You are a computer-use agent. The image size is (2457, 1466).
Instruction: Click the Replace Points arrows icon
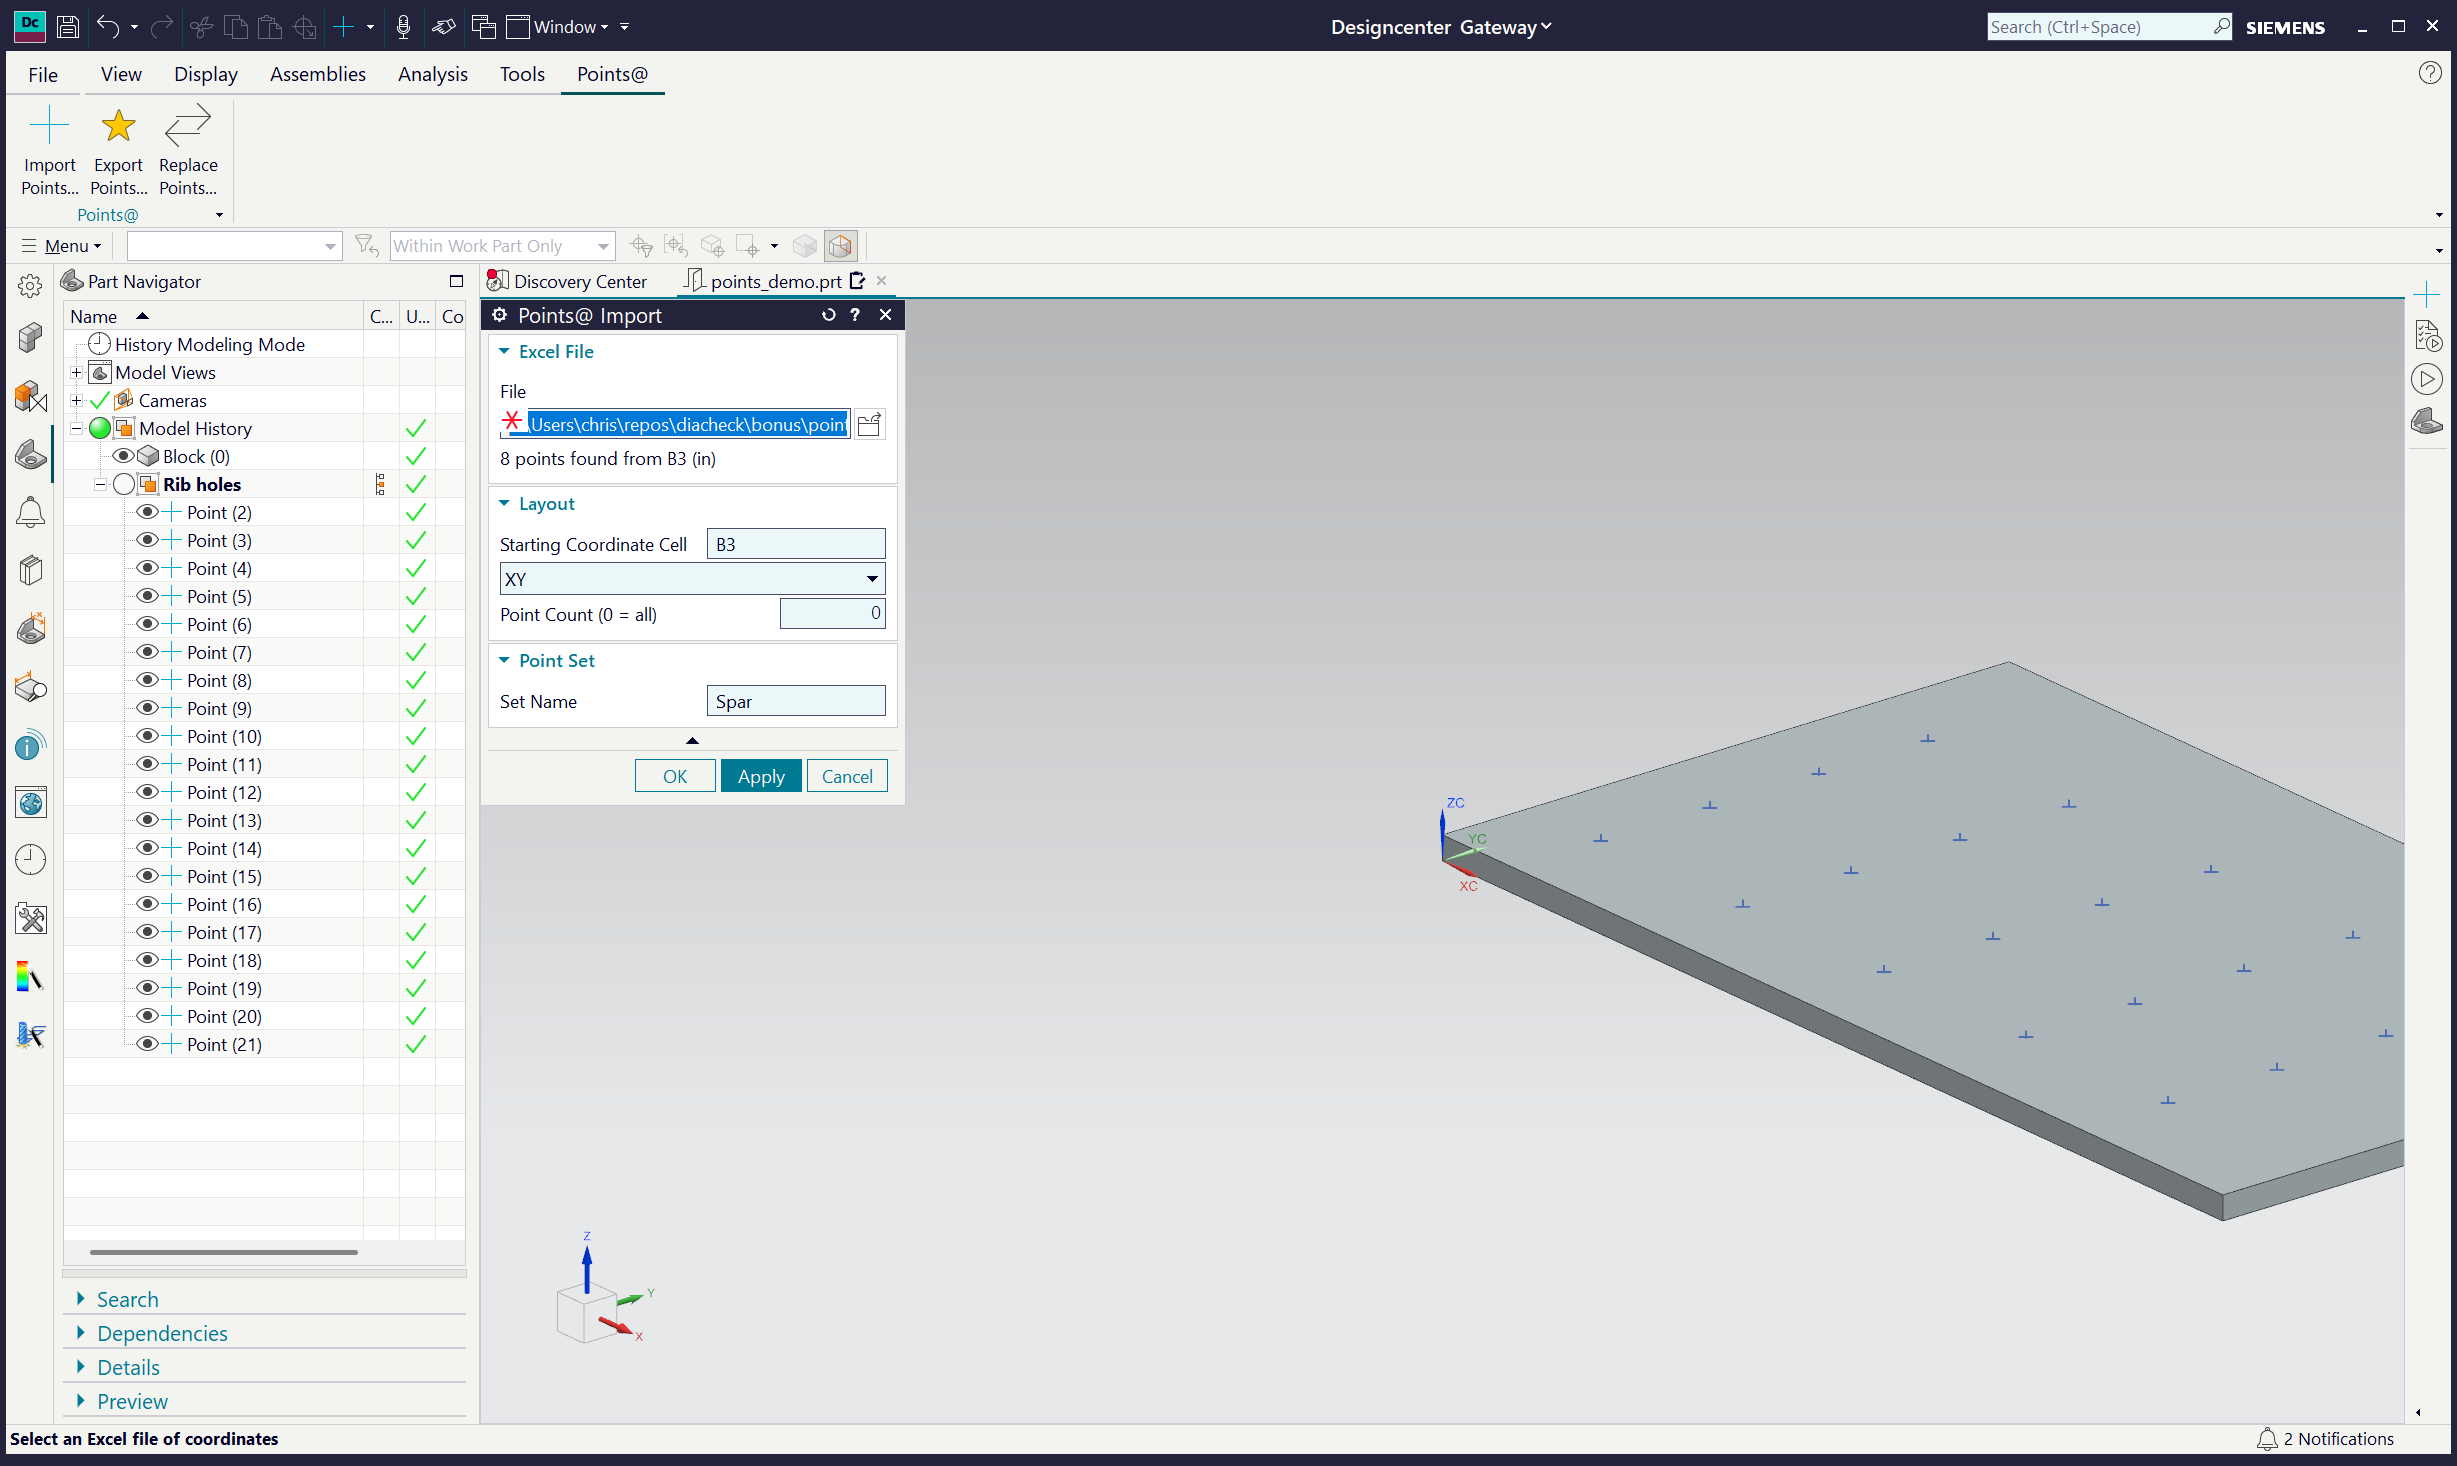[188, 126]
